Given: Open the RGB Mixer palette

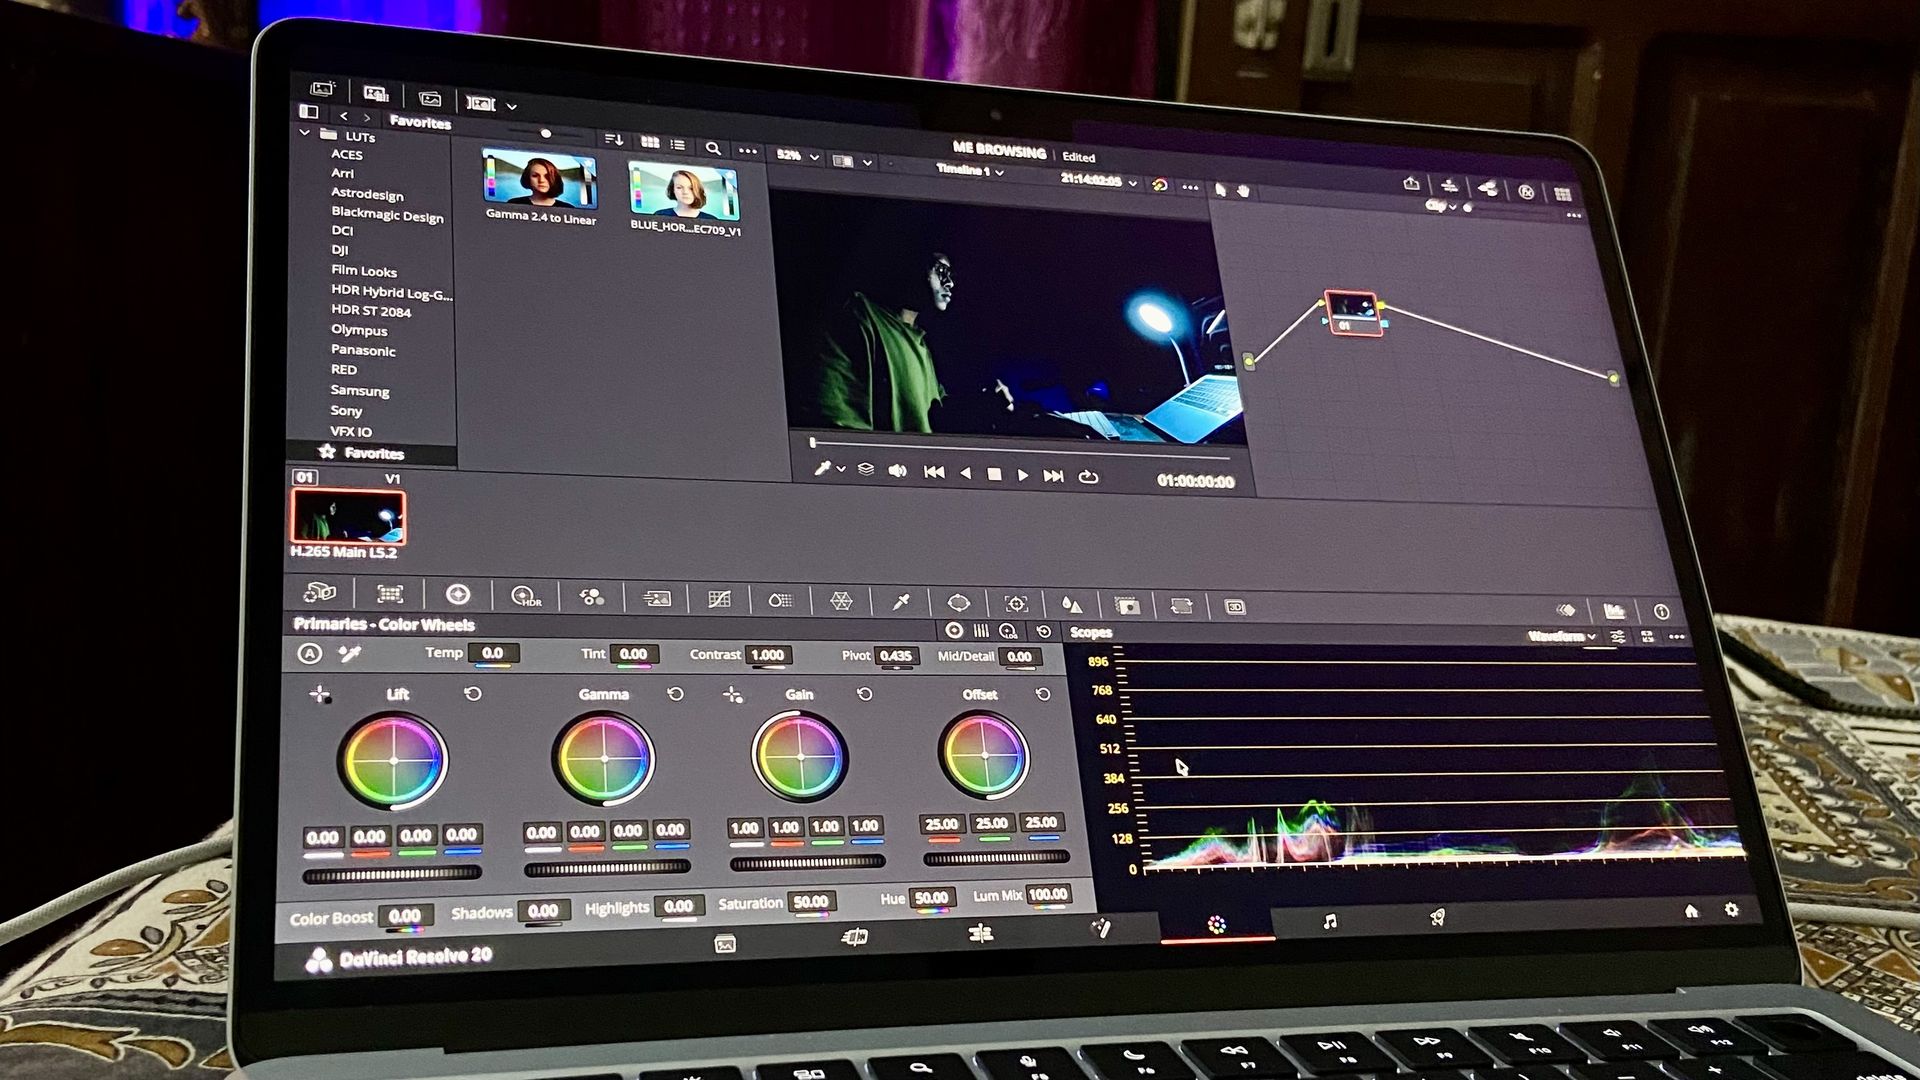Looking at the screenshot, I should pyautogui.click(x=591, y=597).
